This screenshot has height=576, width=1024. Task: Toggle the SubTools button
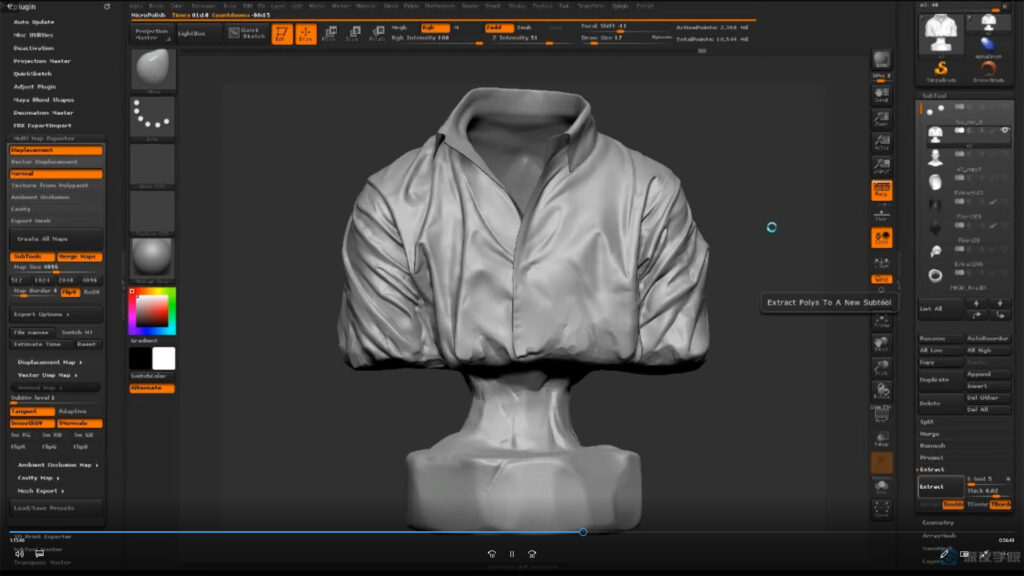(32, 257)
